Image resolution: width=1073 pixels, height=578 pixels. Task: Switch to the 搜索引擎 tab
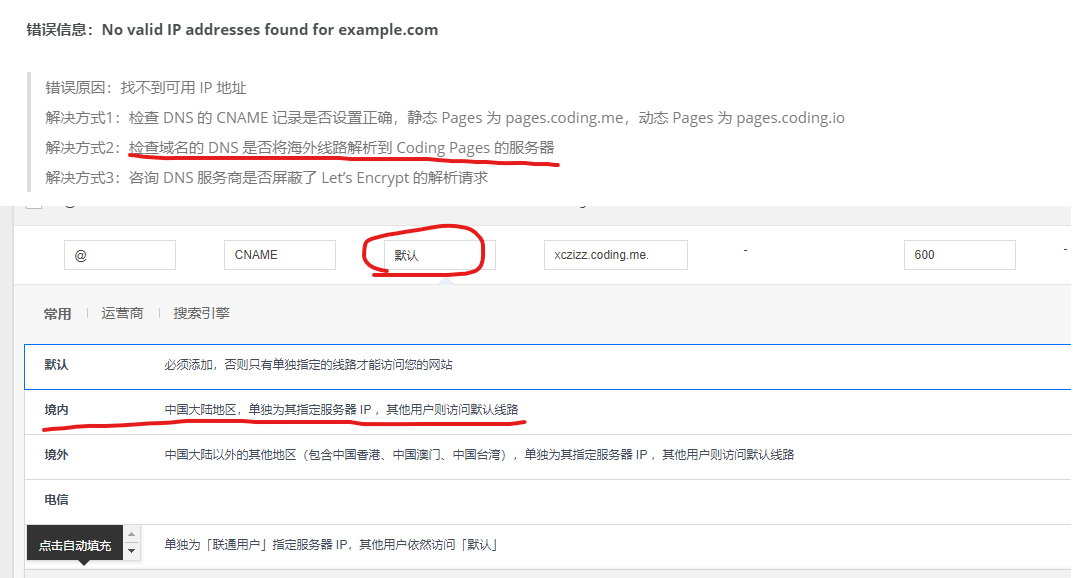pos(201,313)
